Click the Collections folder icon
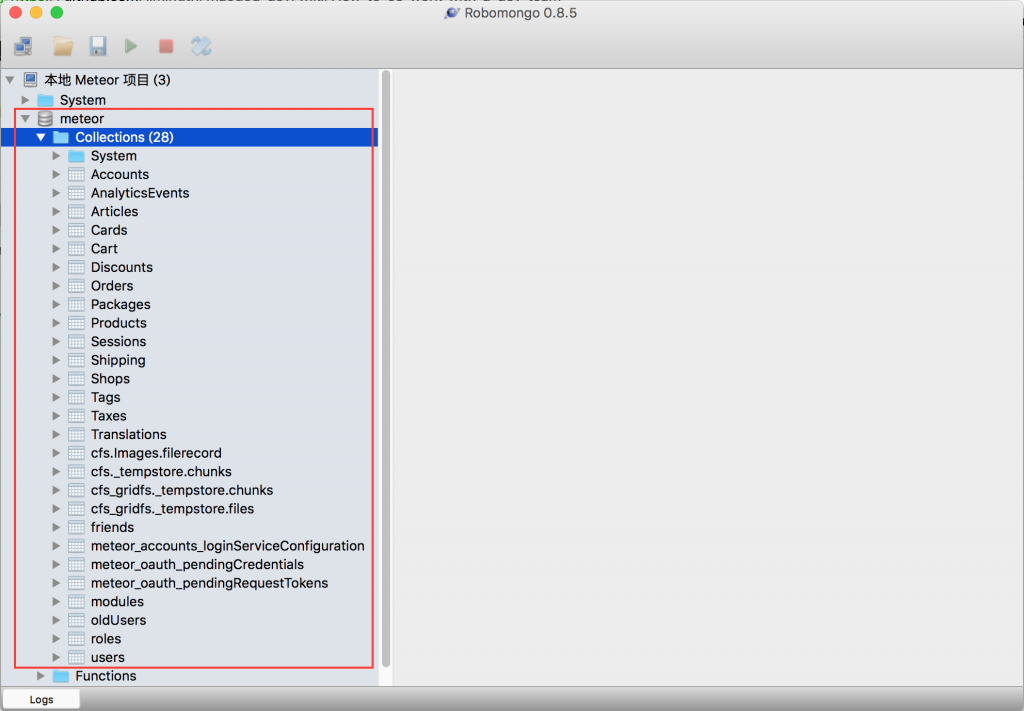The image size is (1024, 711). pos(61,137)
